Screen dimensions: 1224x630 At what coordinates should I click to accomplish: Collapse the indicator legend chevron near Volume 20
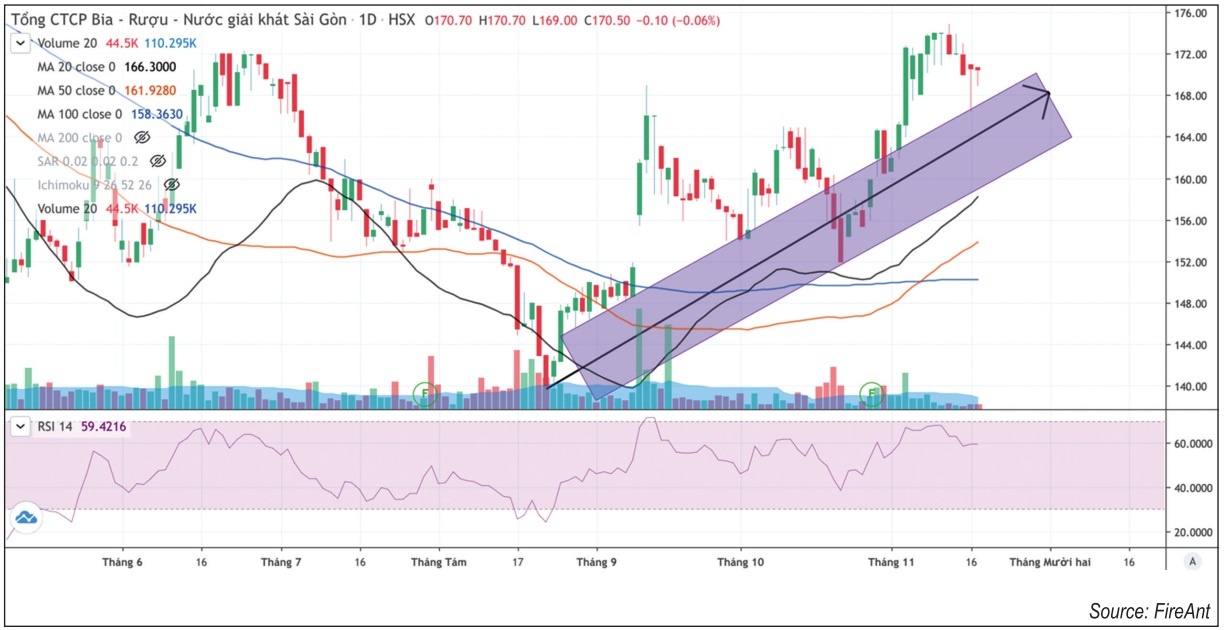point(20,43)
